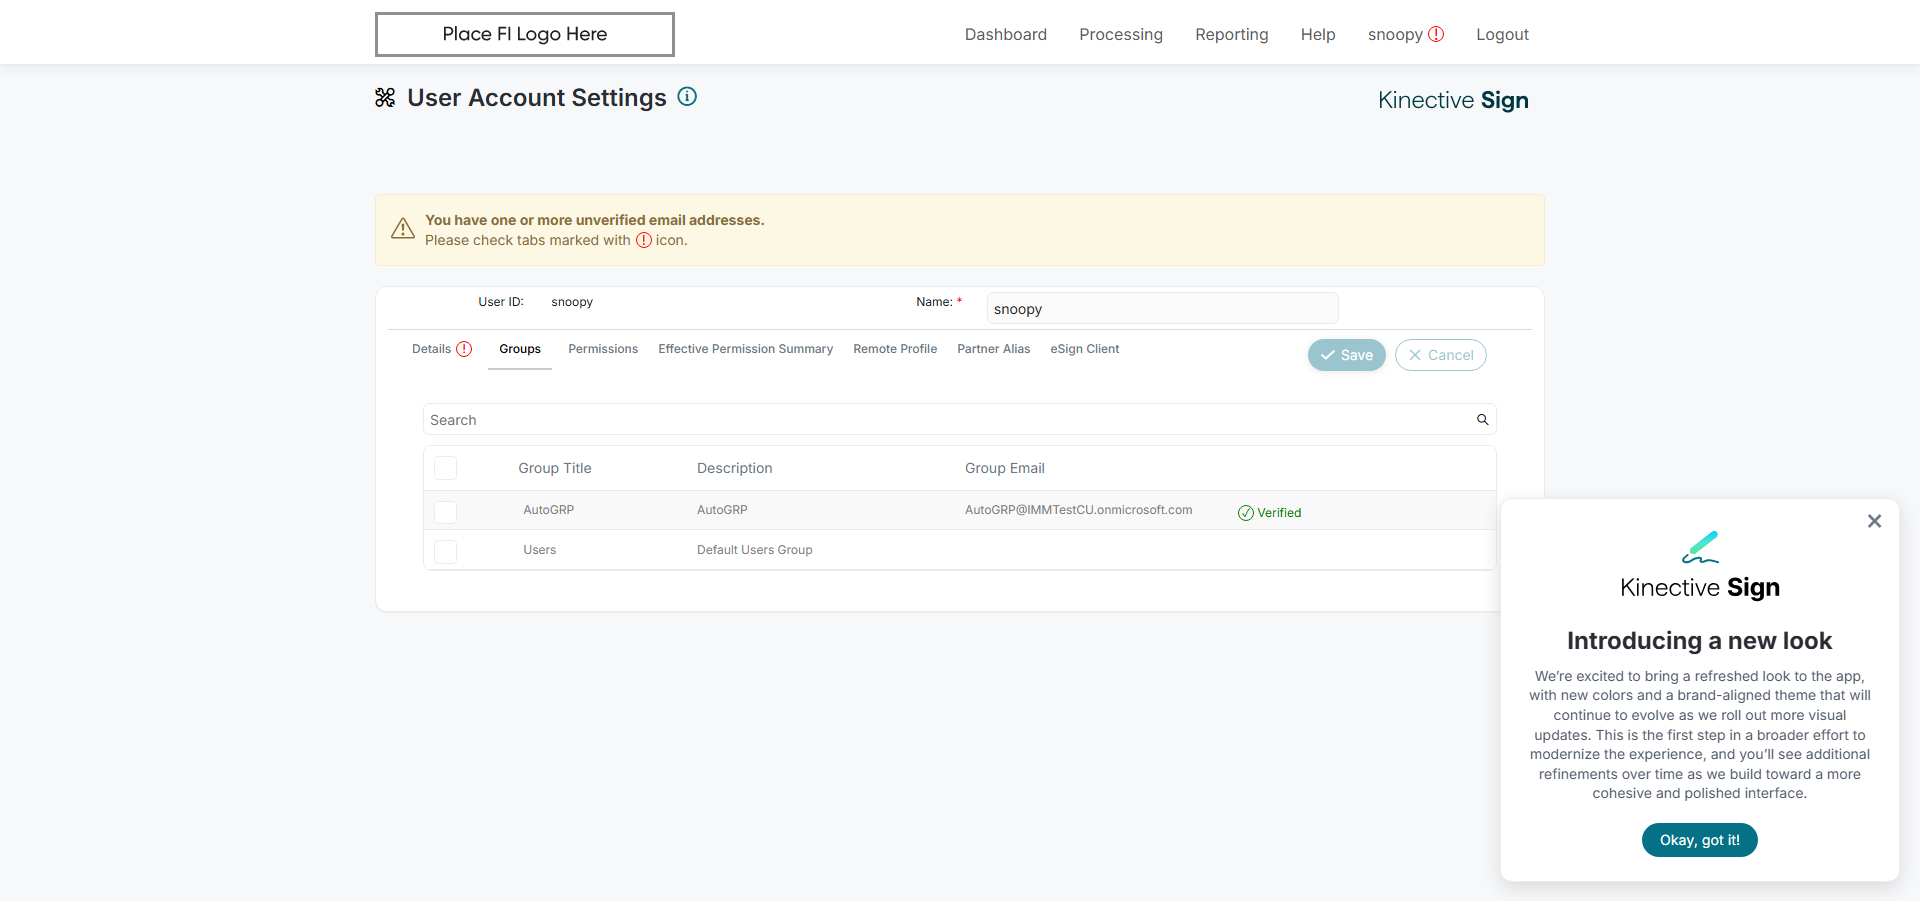Screen dimensions: 1920x901
Task: Toggle the select-all groups checkbox
Action: [446, 468]
